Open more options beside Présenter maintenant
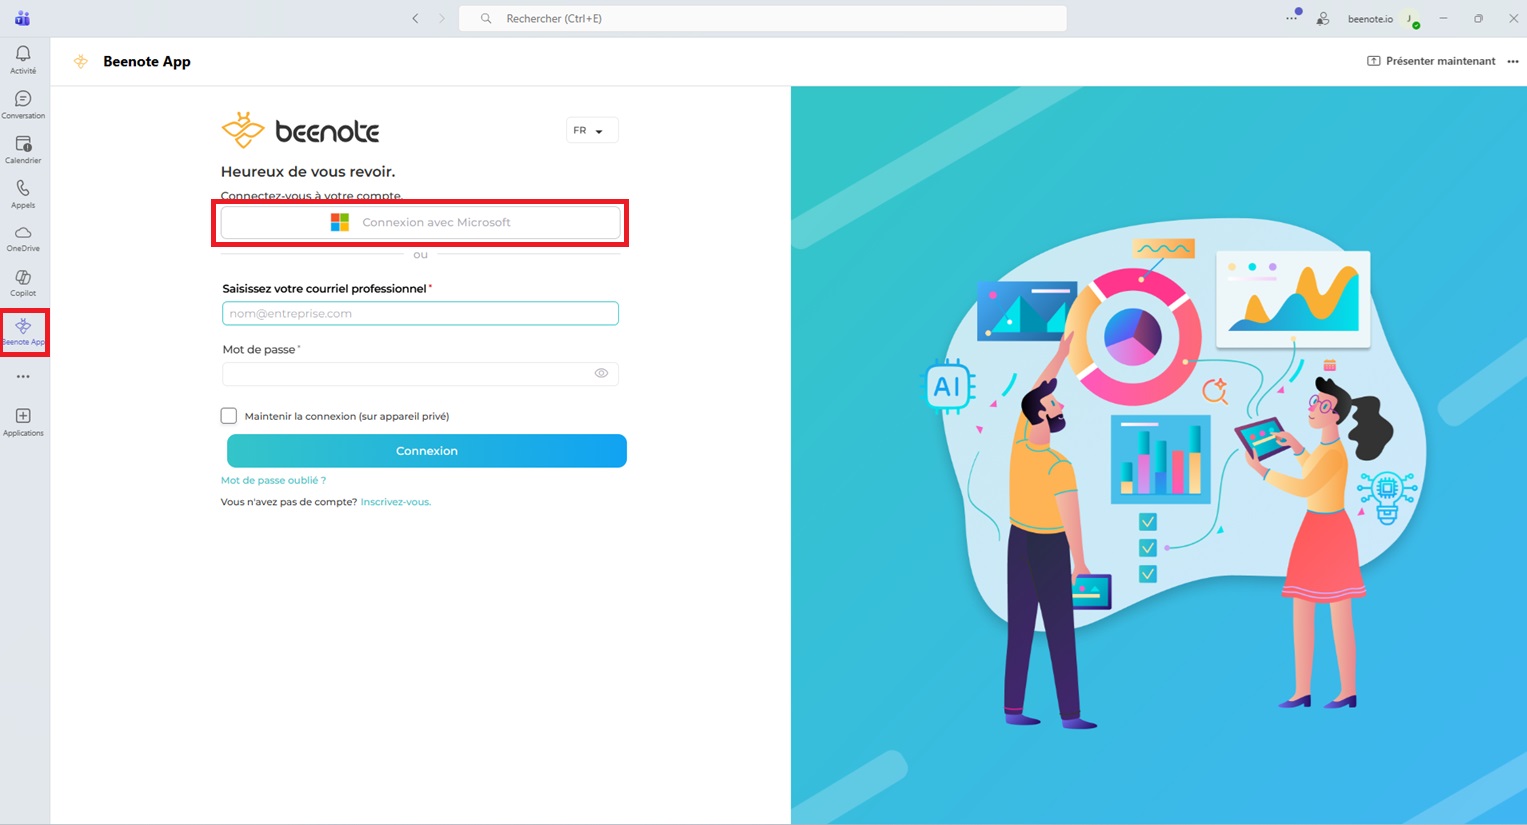 [x=1512, y=62]
